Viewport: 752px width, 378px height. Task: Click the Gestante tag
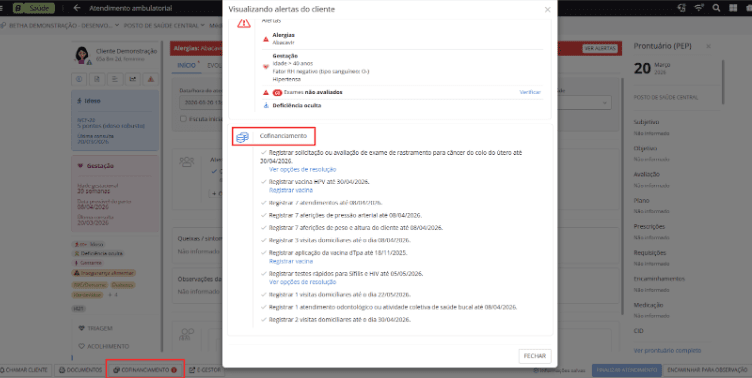point(87,263)
